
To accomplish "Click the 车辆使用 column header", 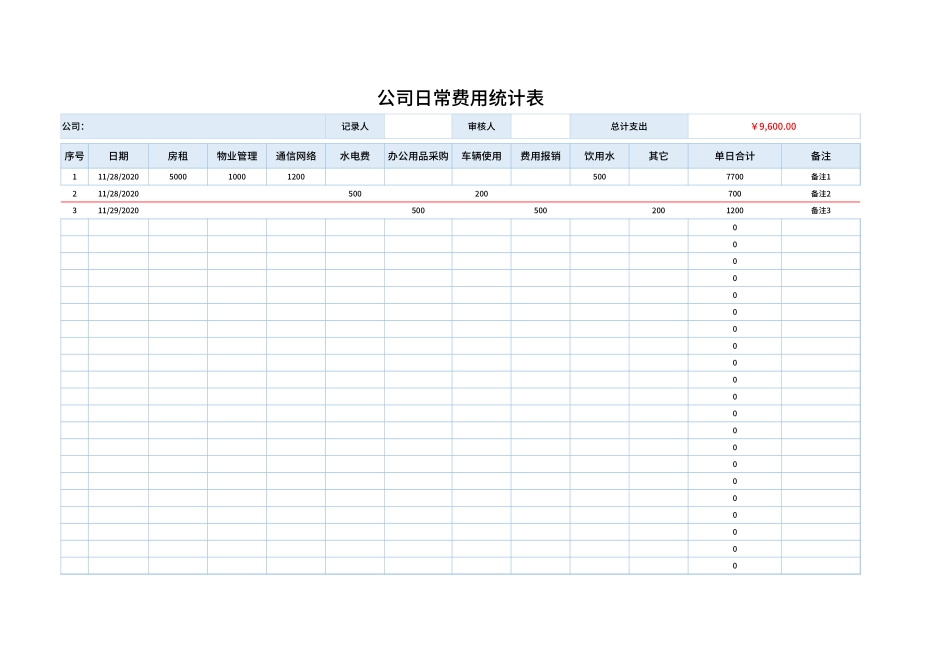I will pyautogui.click(x=480, y=155).
